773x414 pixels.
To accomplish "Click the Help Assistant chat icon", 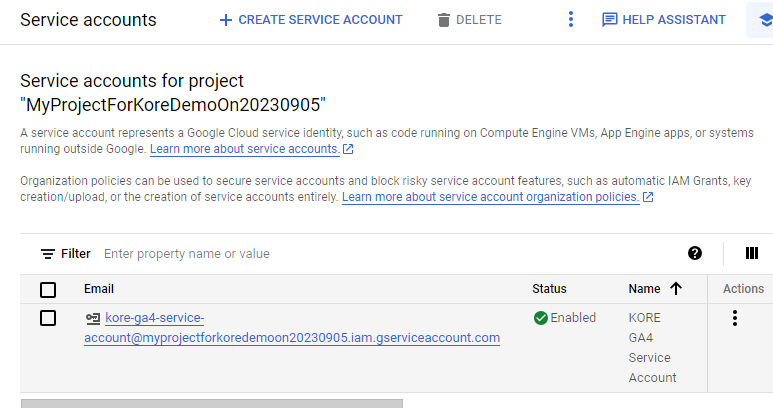I will tap(609, 20).
